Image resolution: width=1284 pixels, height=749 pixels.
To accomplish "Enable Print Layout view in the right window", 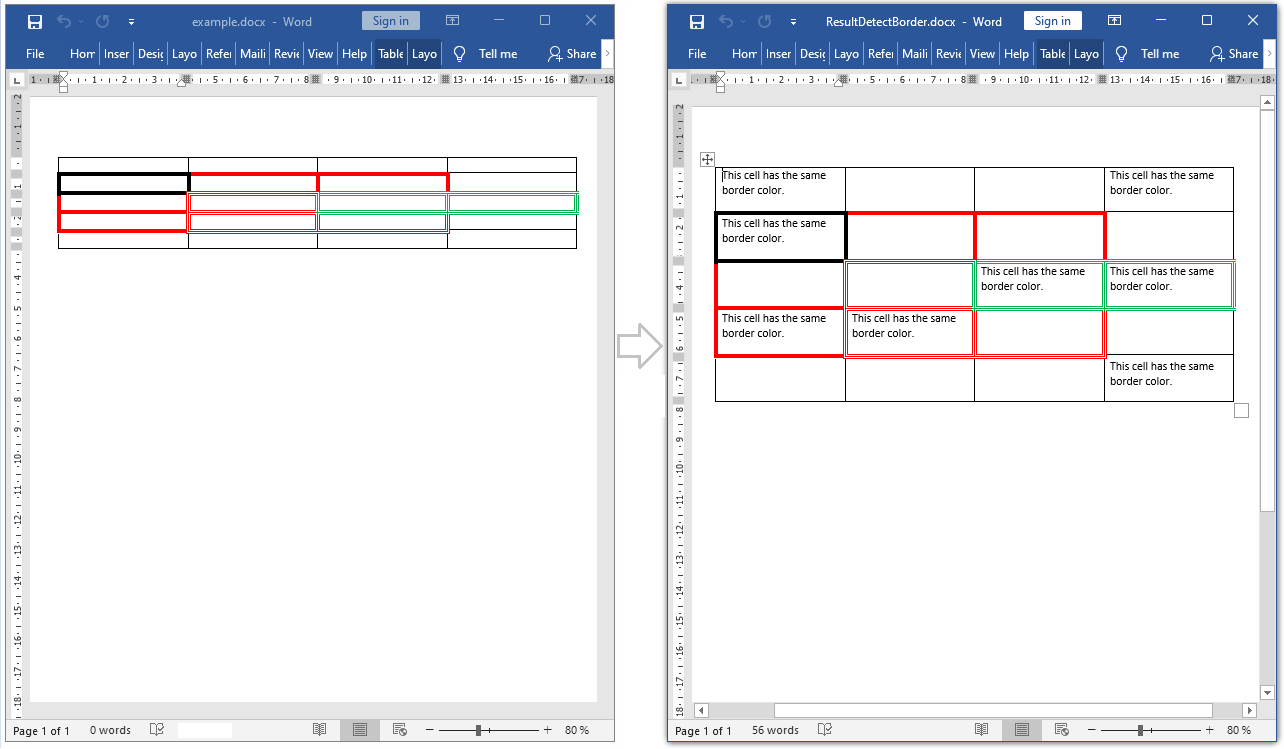I will click(1022, 731).
